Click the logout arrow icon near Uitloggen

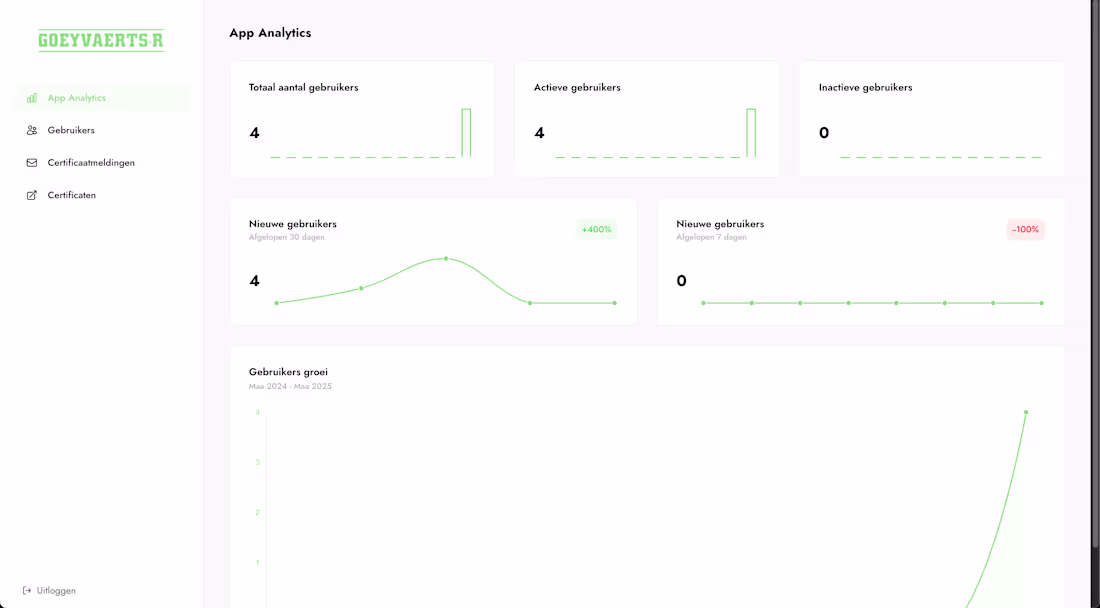(25, 590)
